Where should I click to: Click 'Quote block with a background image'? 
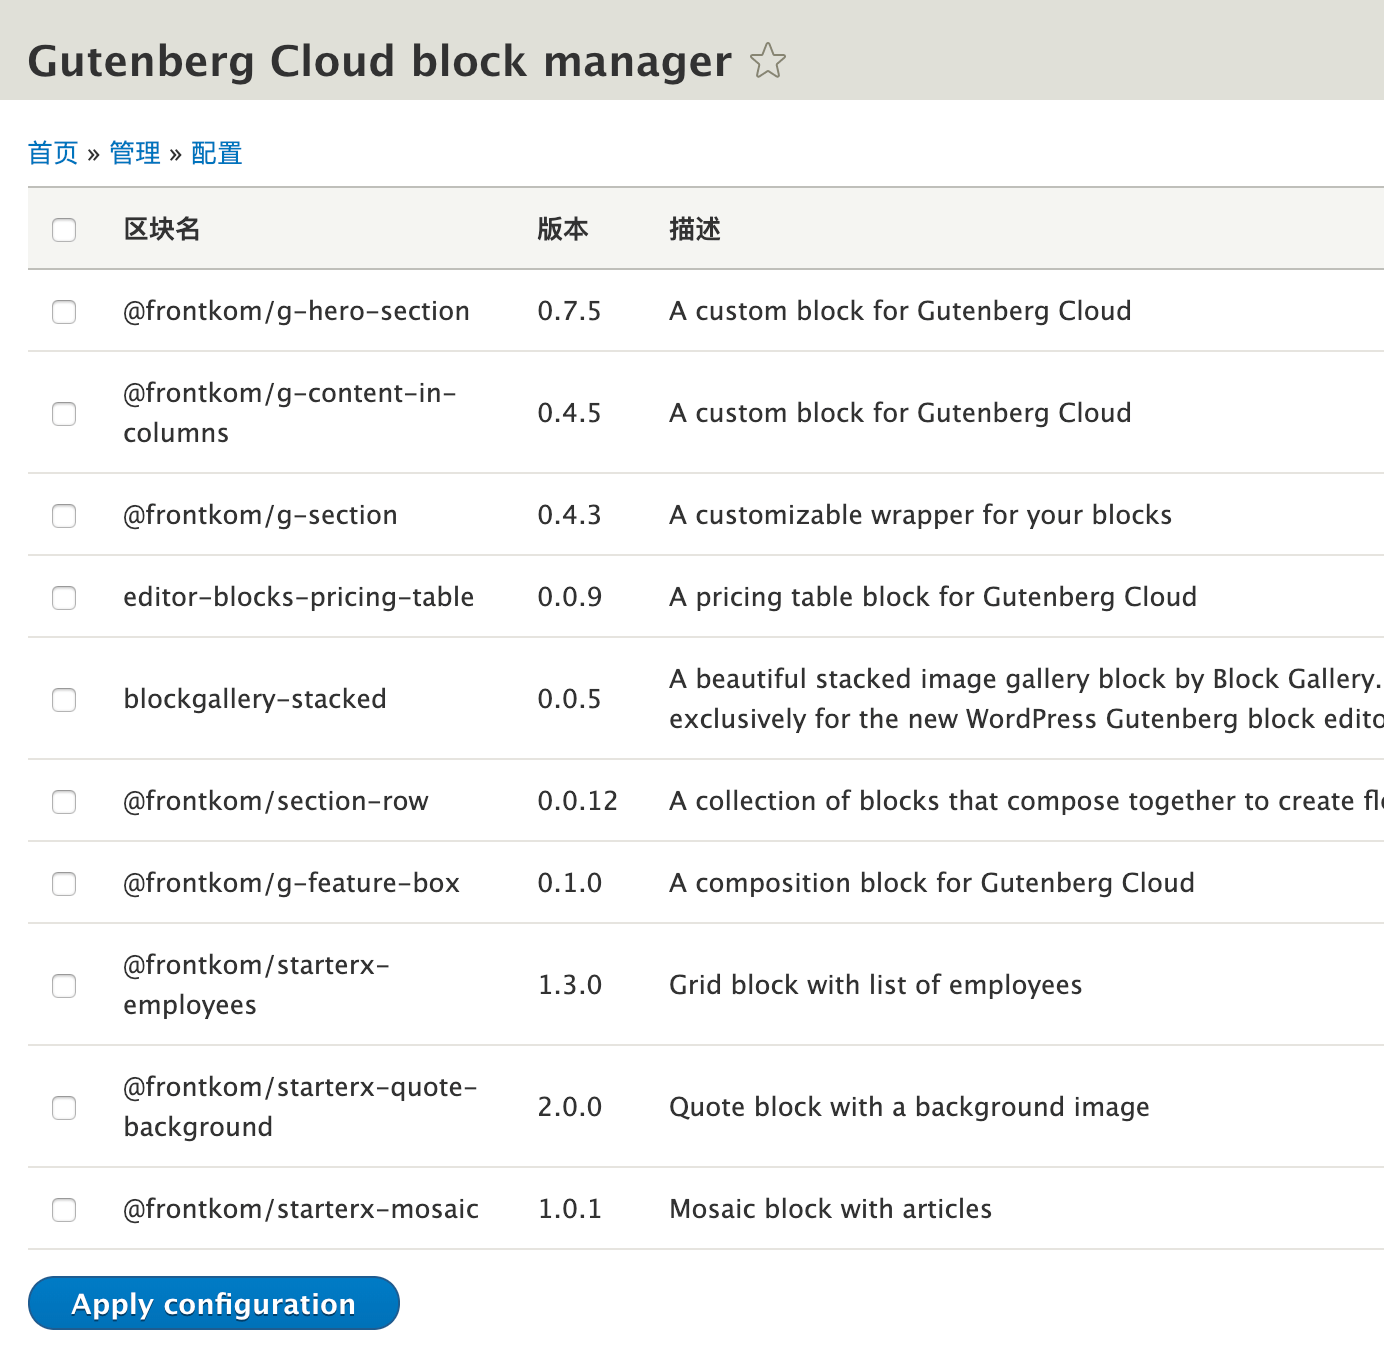coord(910,1107)
